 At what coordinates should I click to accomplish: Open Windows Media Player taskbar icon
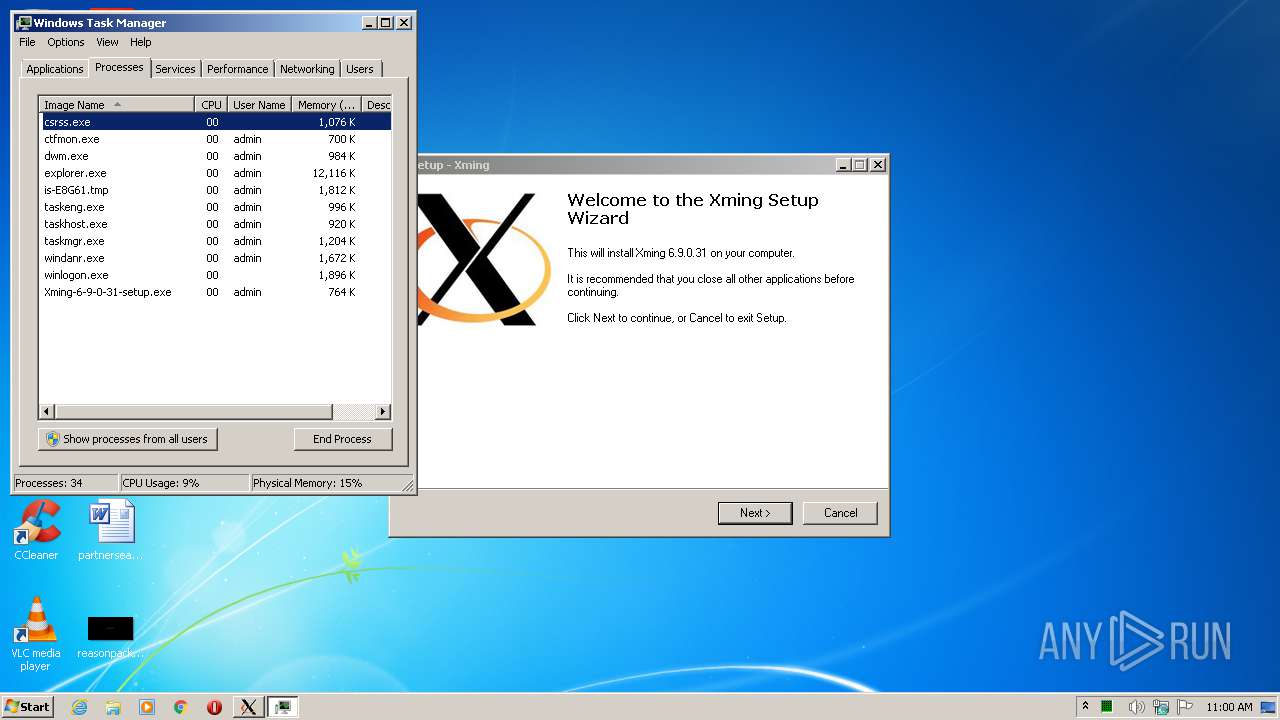(x=147, y=707)
